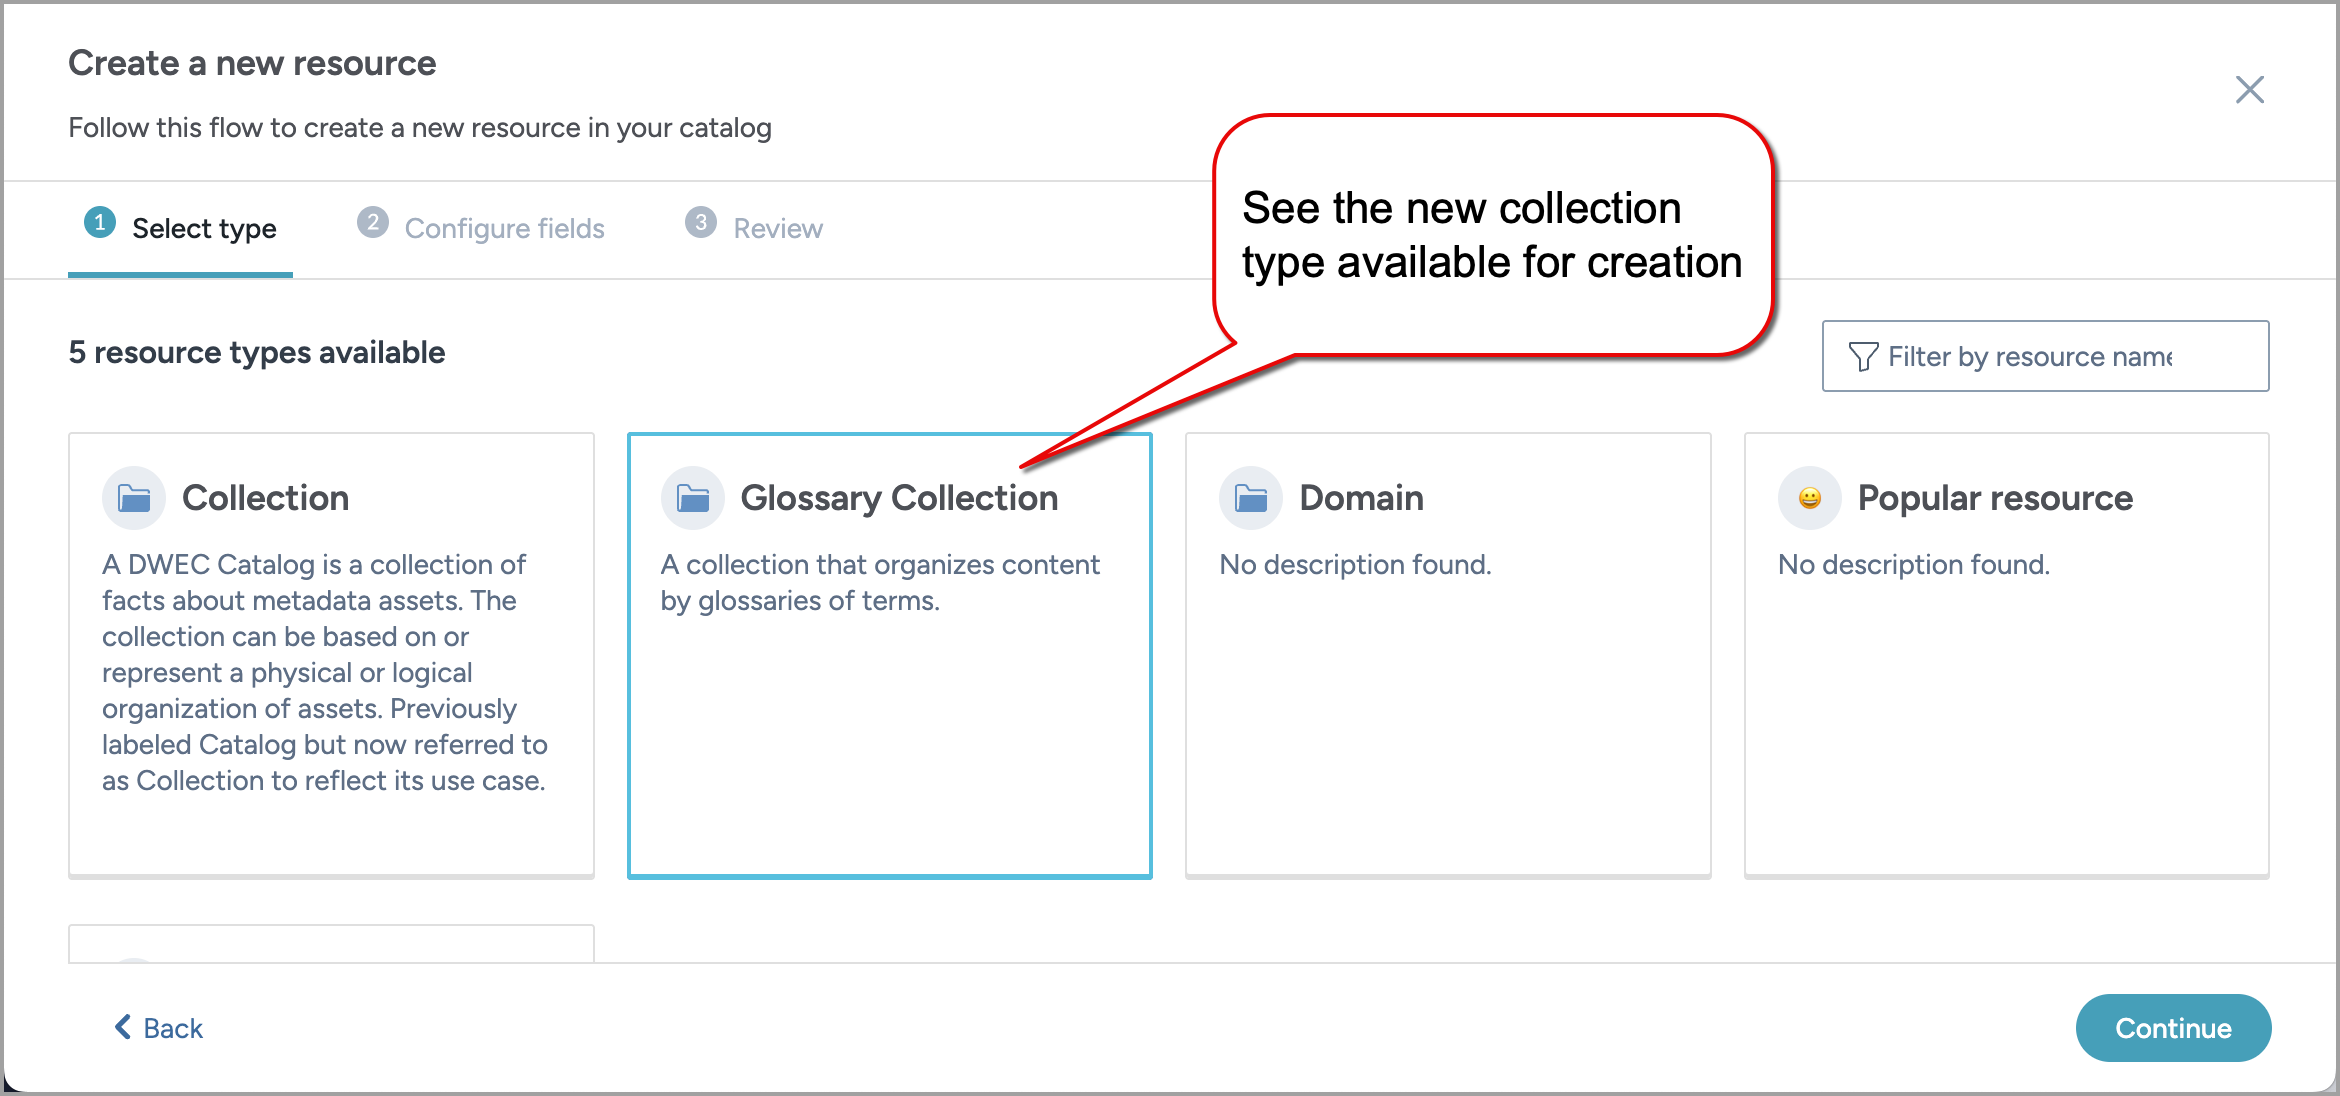The height and width of the screenshot is (1096, 2340).
Task: Select the Popular resource heading
Action: pyautogui.click(x=1995, y=498)
